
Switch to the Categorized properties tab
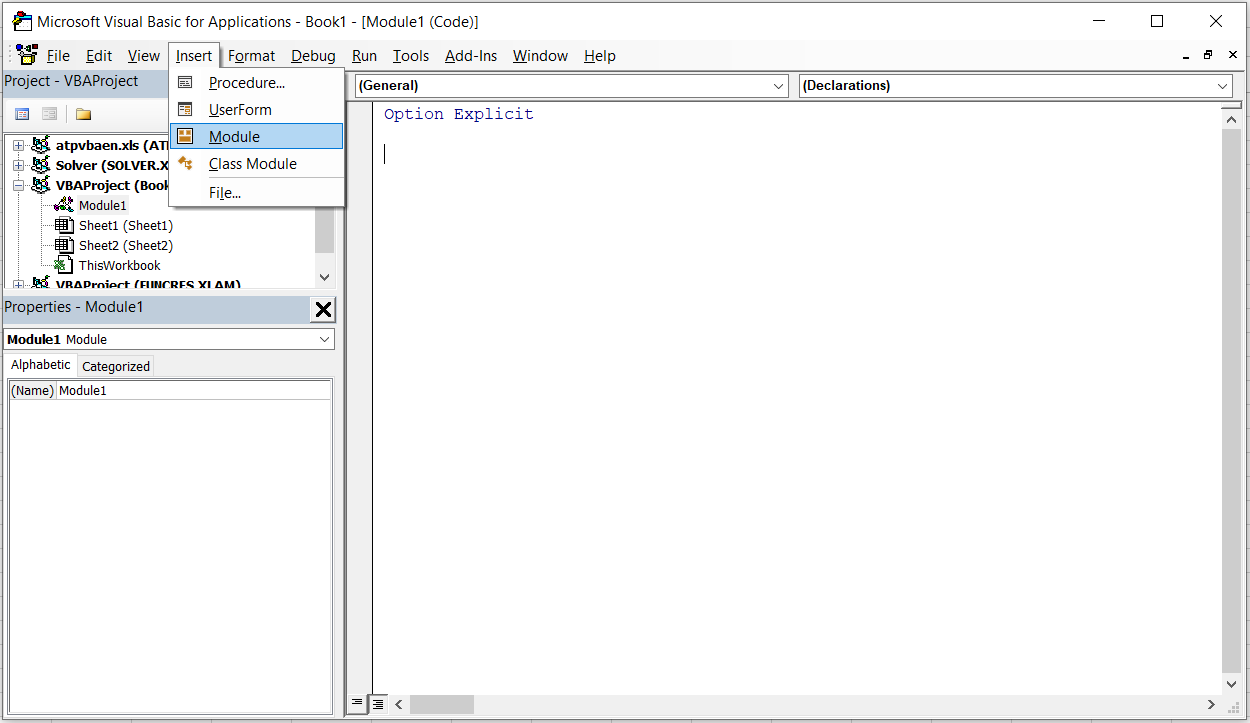[116, 367]
